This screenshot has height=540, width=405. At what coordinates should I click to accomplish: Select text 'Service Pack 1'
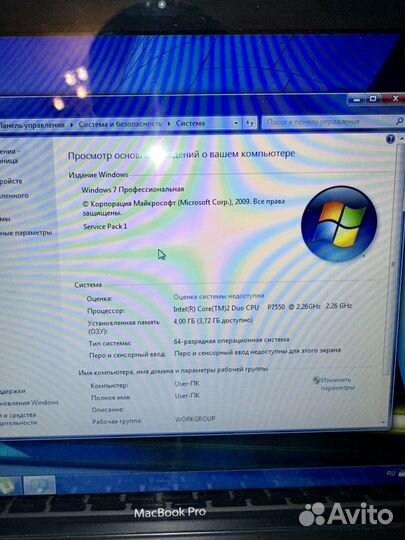[x=105, y=226]
